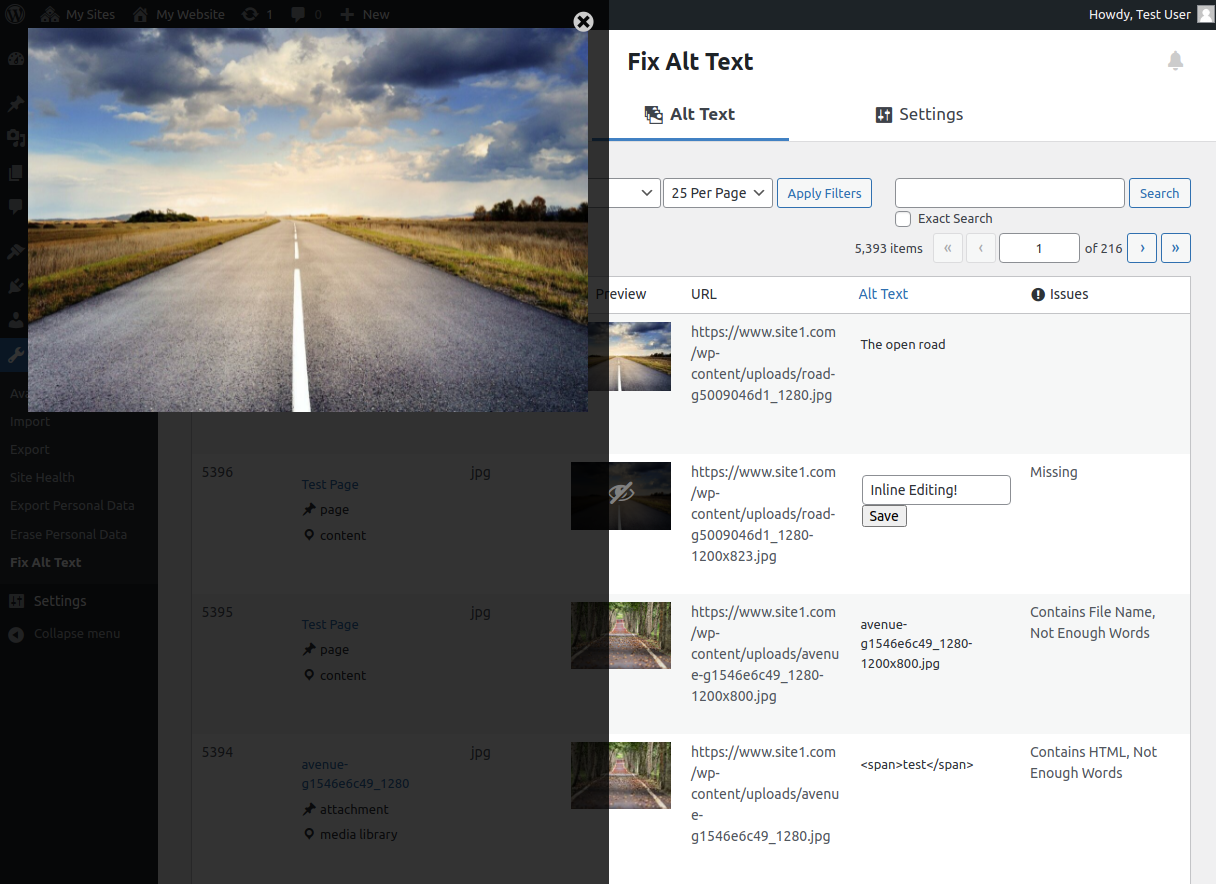Click the user avatar icon

[x=1205, y=15]
